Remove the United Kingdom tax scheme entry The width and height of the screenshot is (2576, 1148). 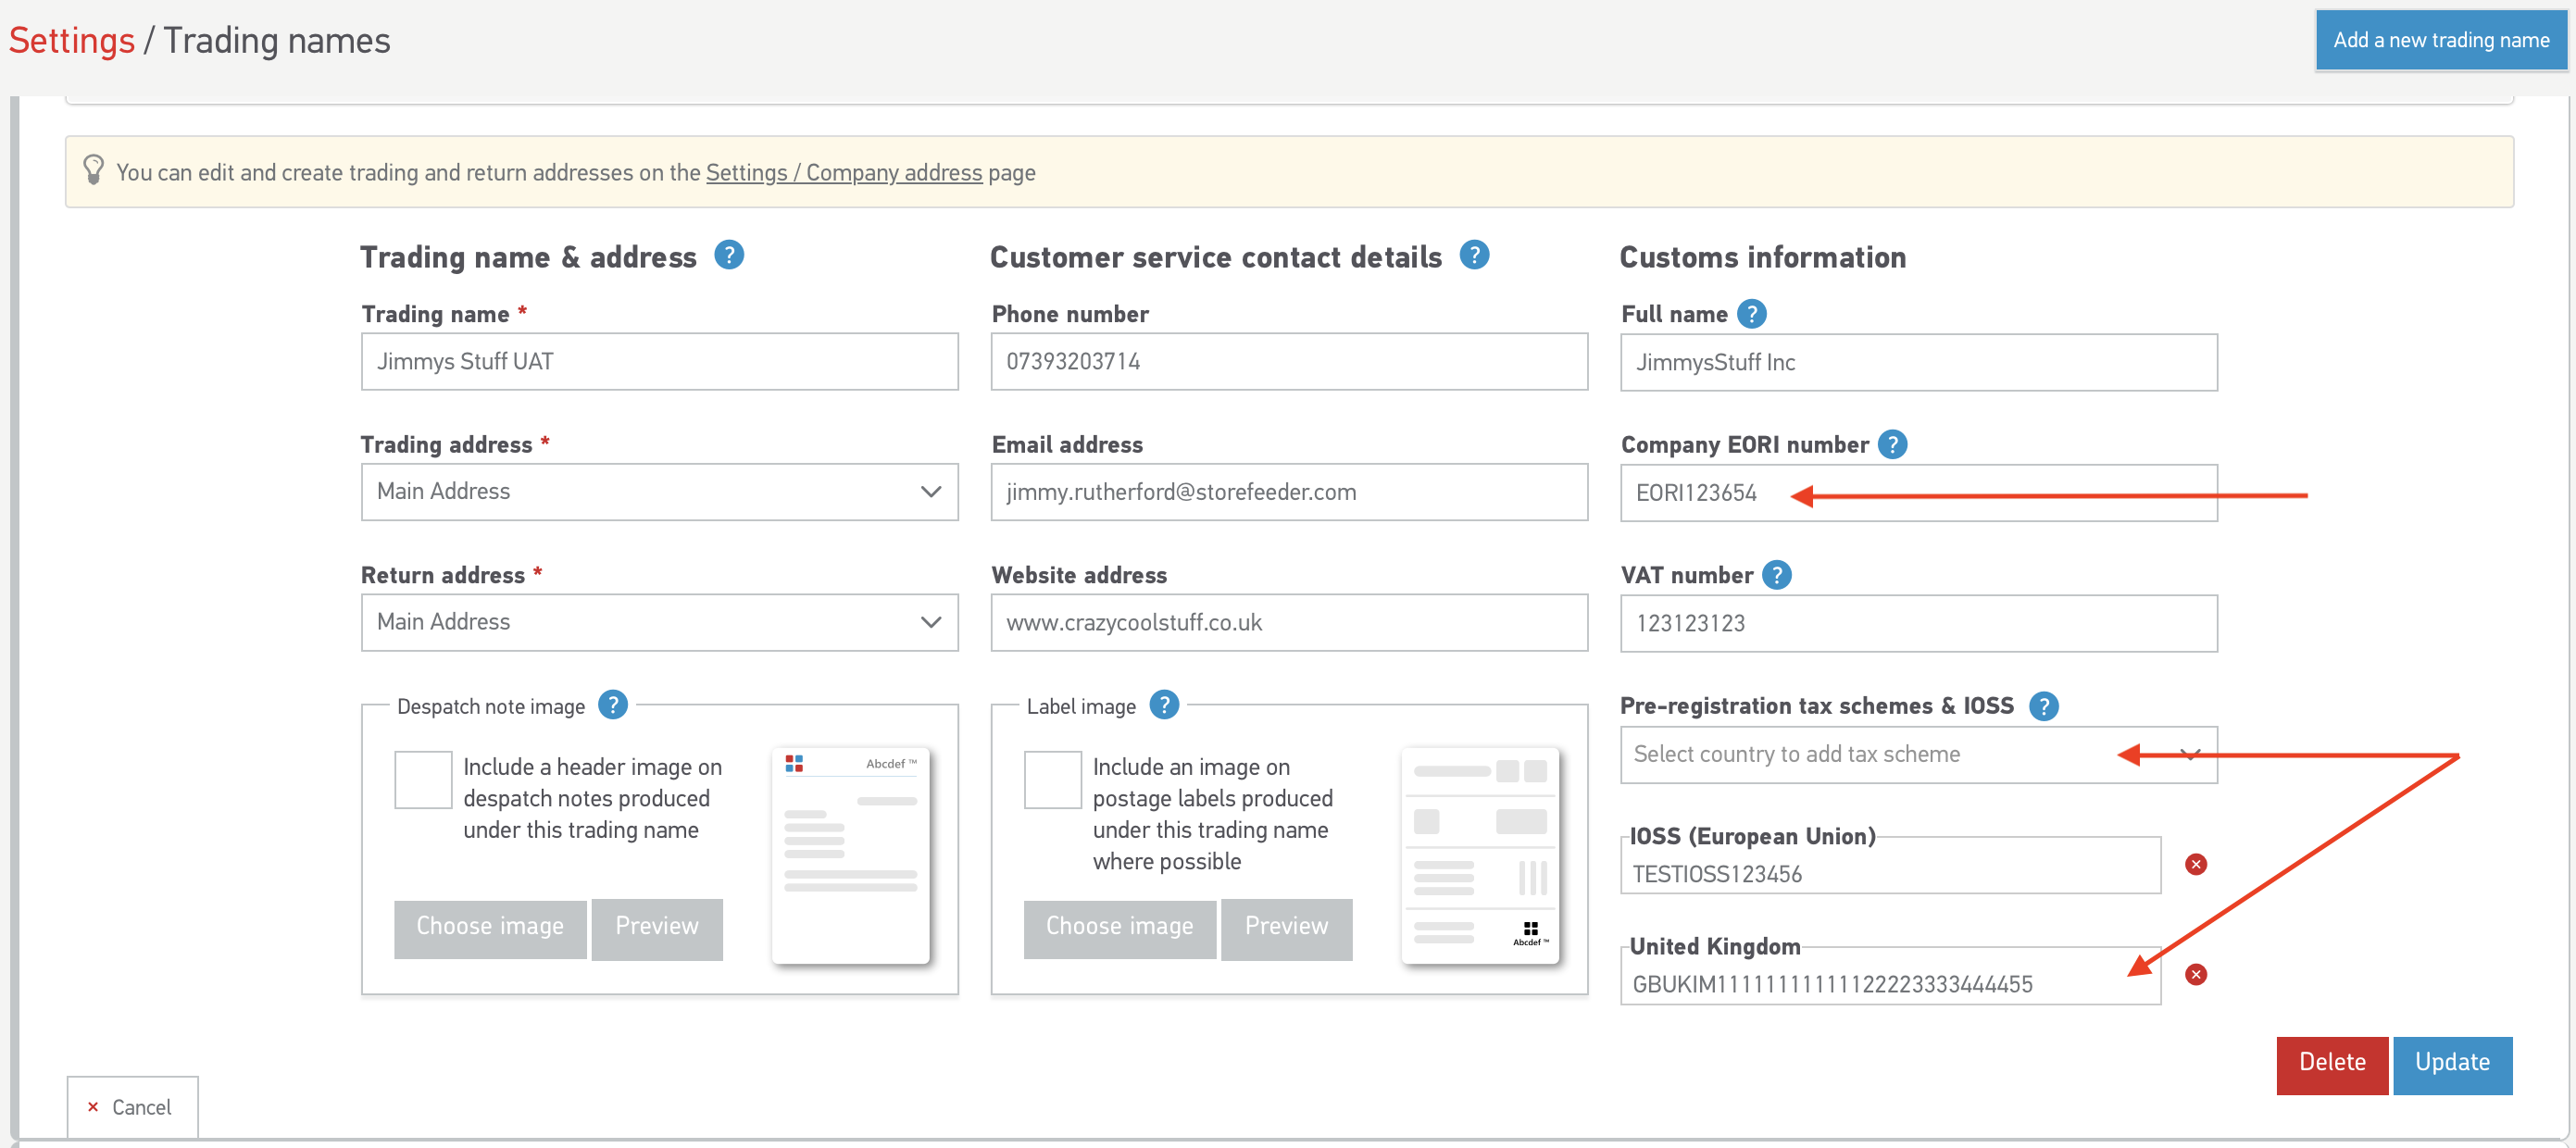pos(2195,974)
